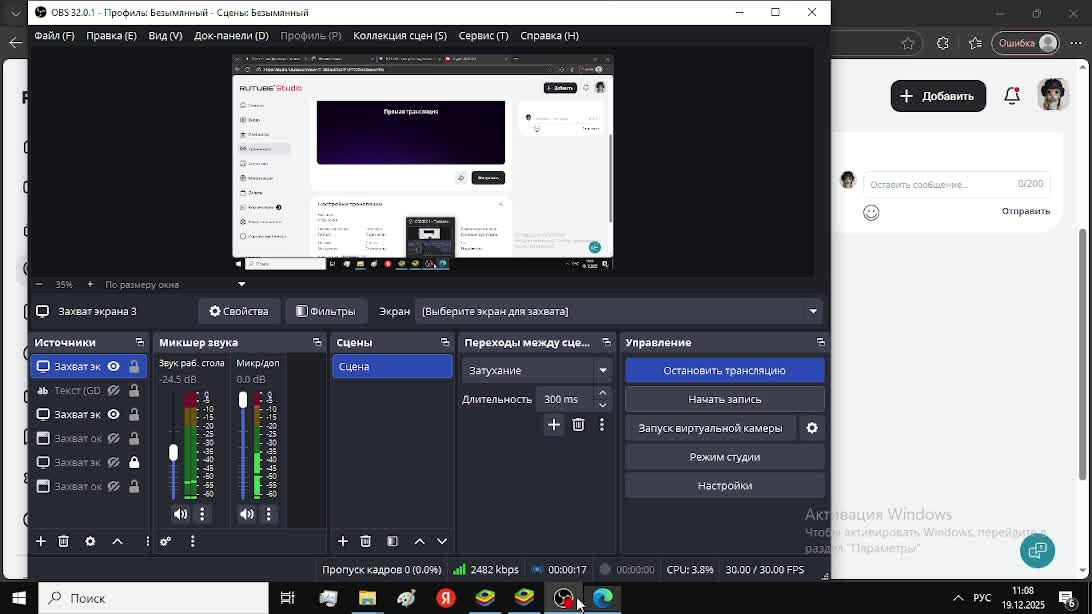Lock the highlighted Захват эк source
The image size is (1092, 614).
point(134,366)
